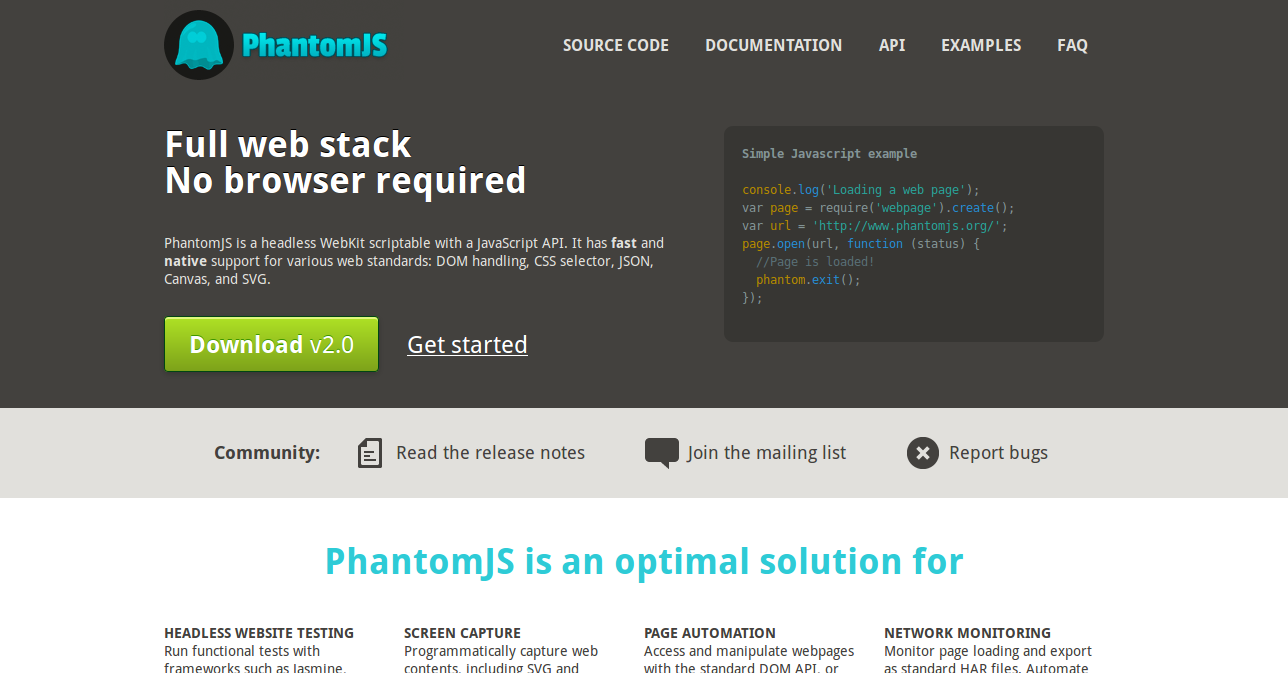This screenshot has width=1288, height=673.
Task: Click the phantom.exit() code line
Action: click(808, 280)
